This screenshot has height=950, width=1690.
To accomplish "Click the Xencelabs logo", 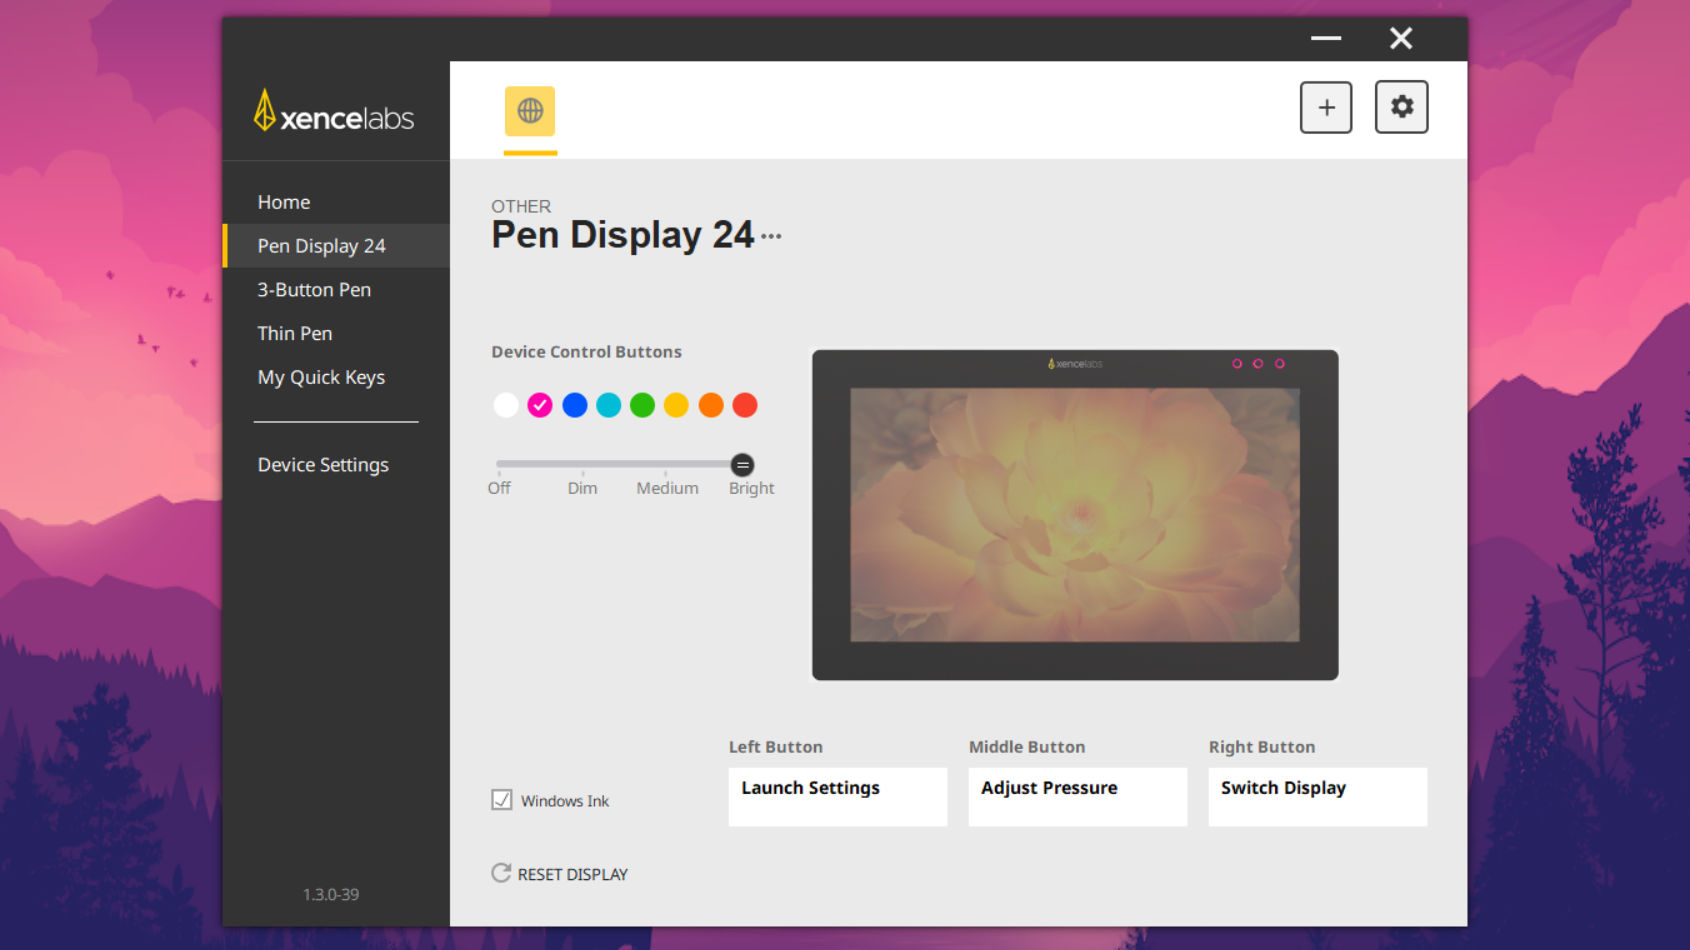I will [334, 112].
